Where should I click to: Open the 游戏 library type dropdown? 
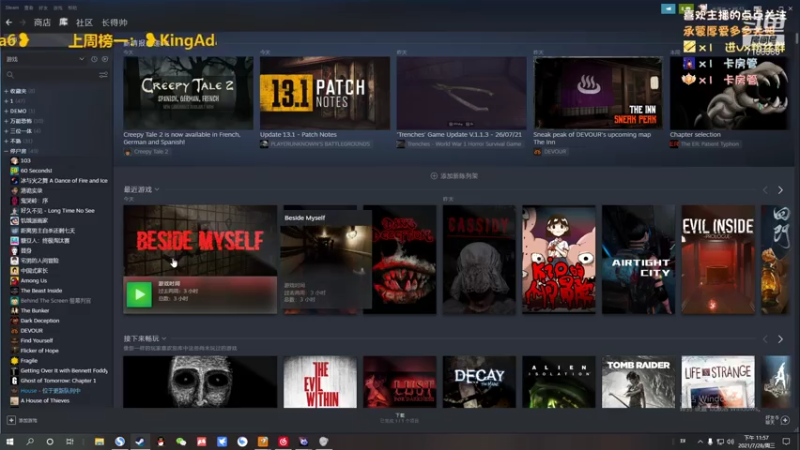click(x=45, y=59)
